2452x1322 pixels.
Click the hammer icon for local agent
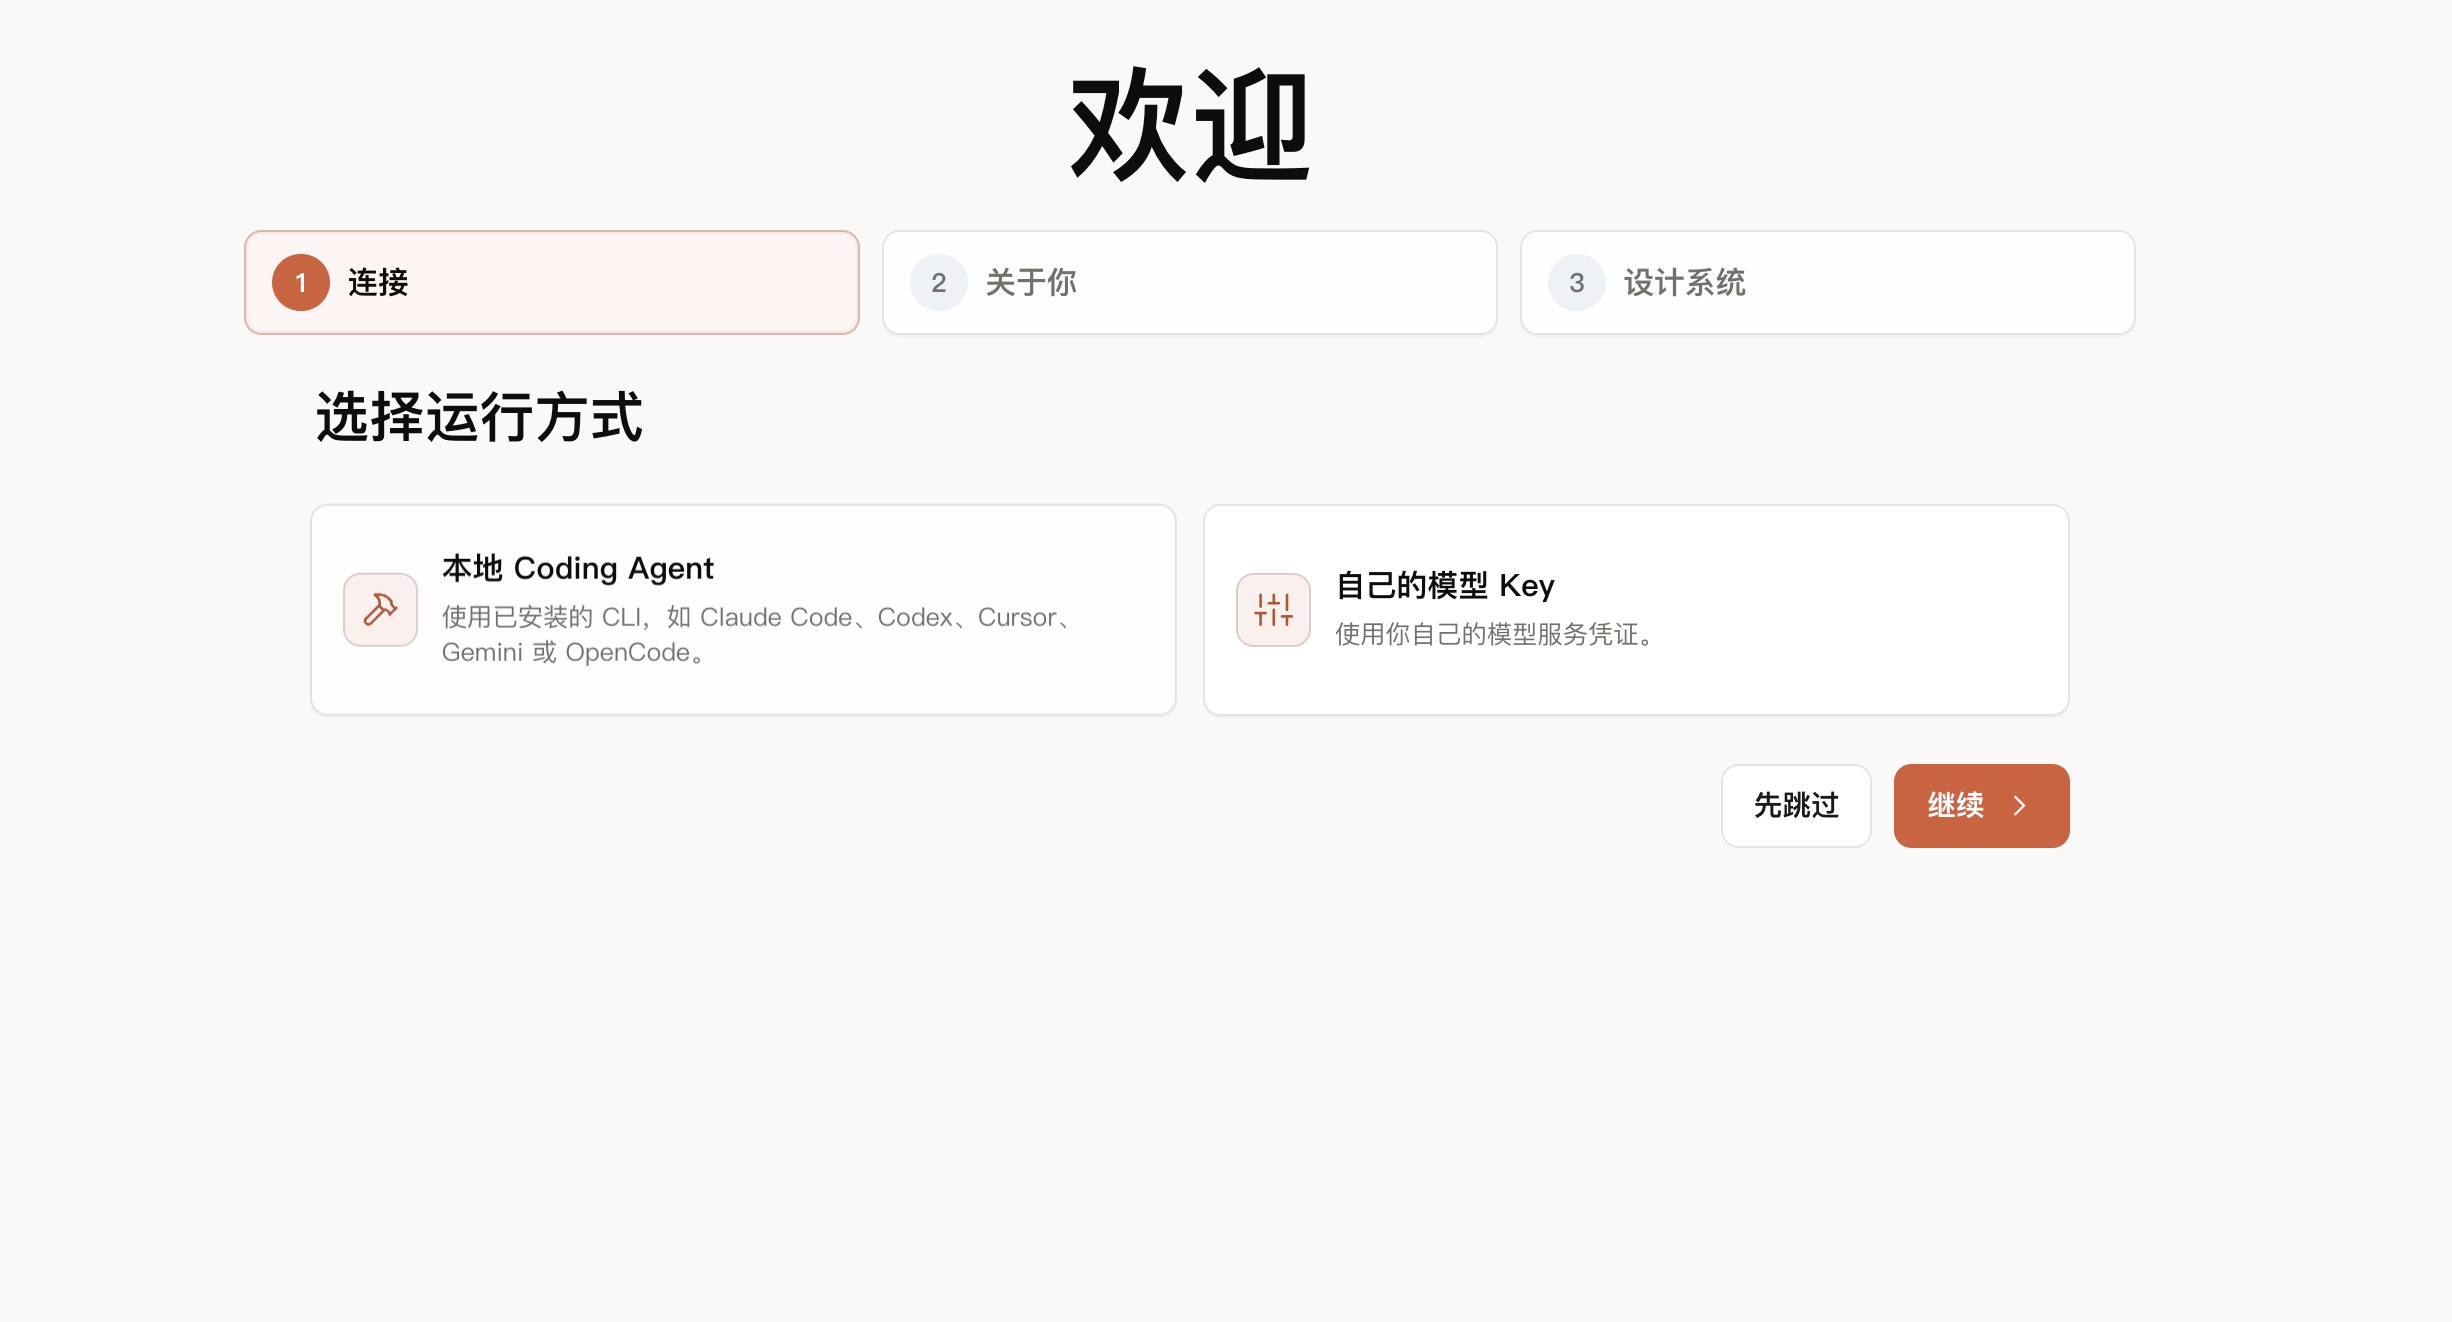click(x=380, y=609)
